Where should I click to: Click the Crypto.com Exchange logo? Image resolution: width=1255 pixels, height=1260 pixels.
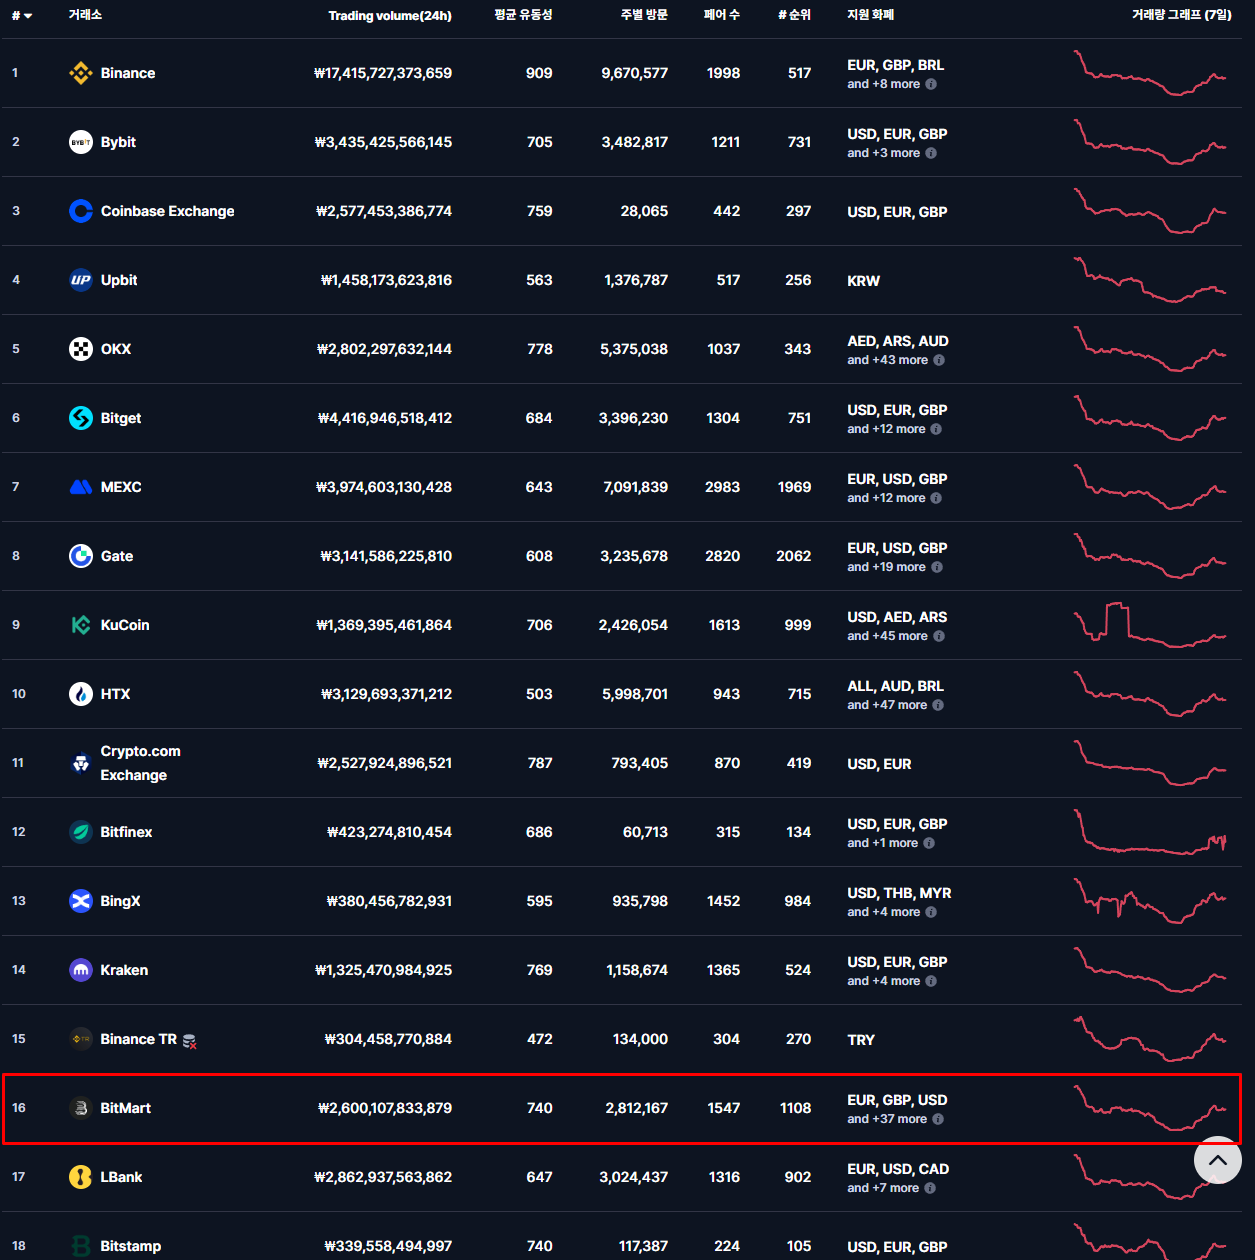pos(81,763)
